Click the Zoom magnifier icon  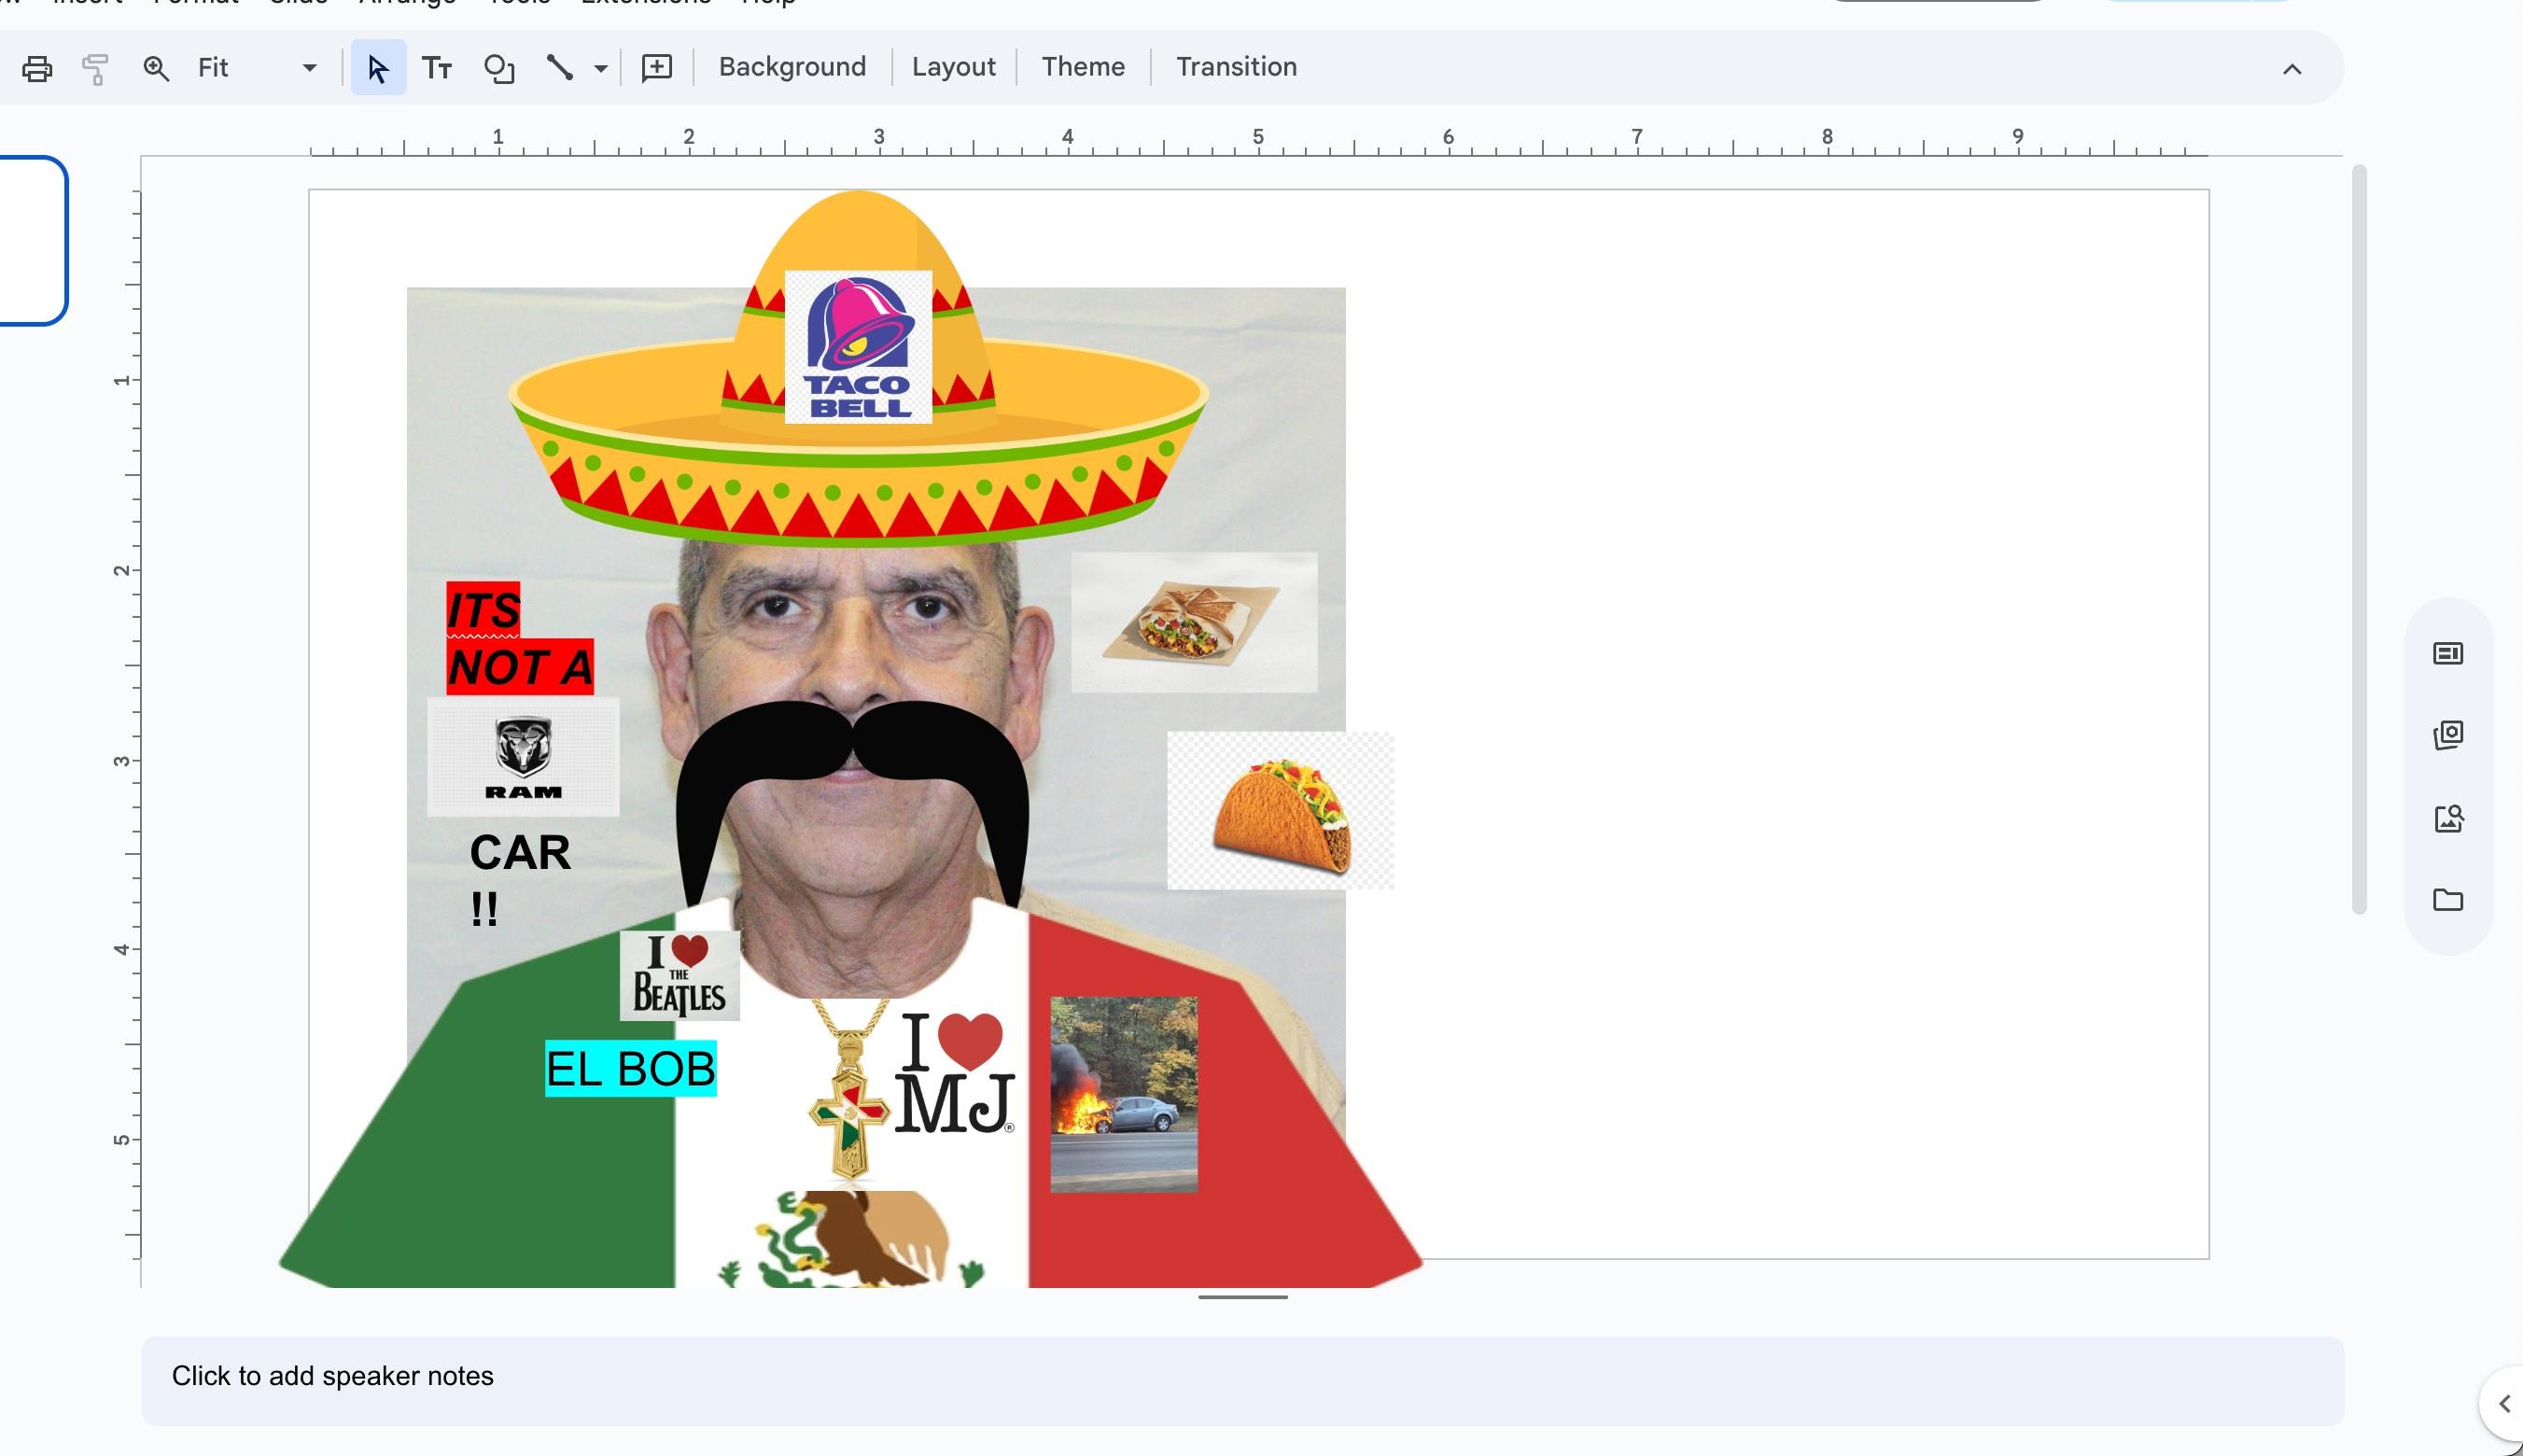click(156, 68)
